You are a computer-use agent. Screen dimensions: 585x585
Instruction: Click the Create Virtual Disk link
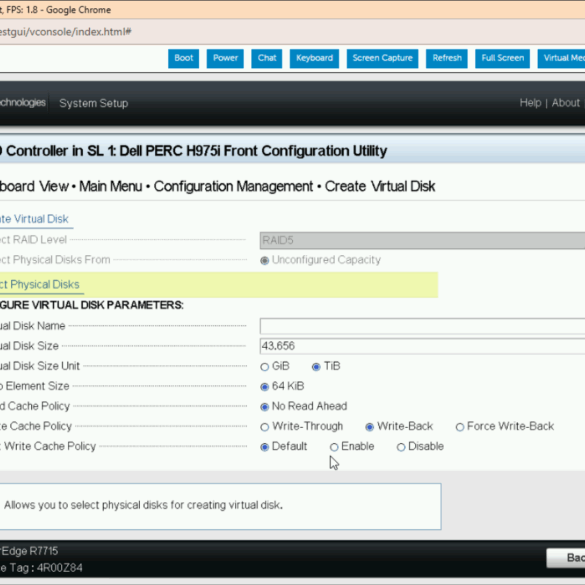(34, 219)
